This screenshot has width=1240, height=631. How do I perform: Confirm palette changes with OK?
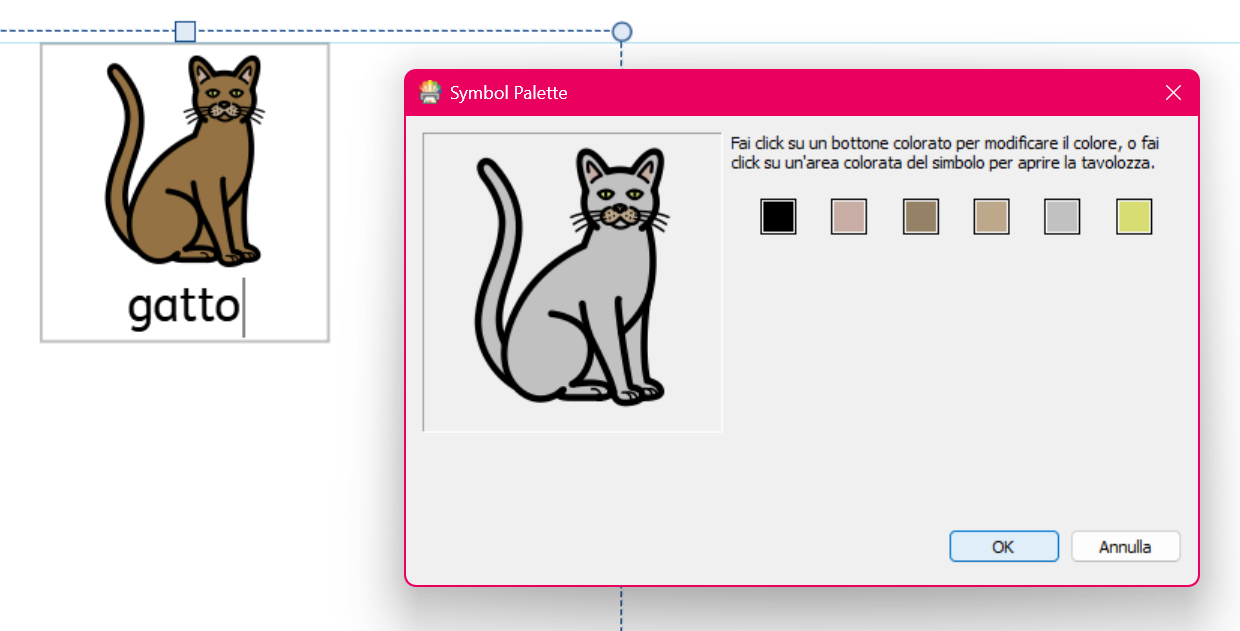[1004, 547]
